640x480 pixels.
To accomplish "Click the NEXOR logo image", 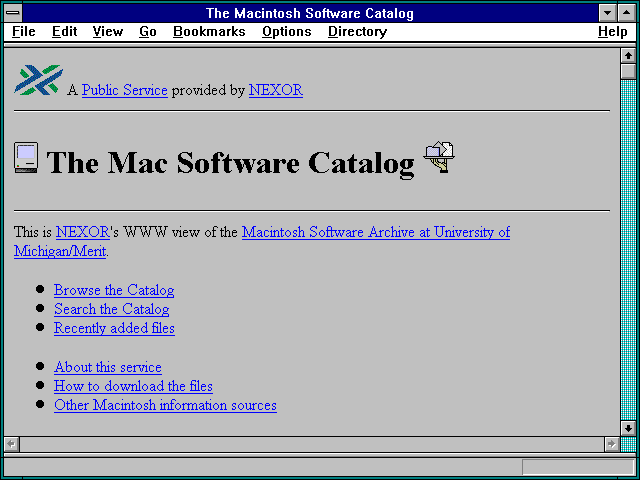I will 39,80.
